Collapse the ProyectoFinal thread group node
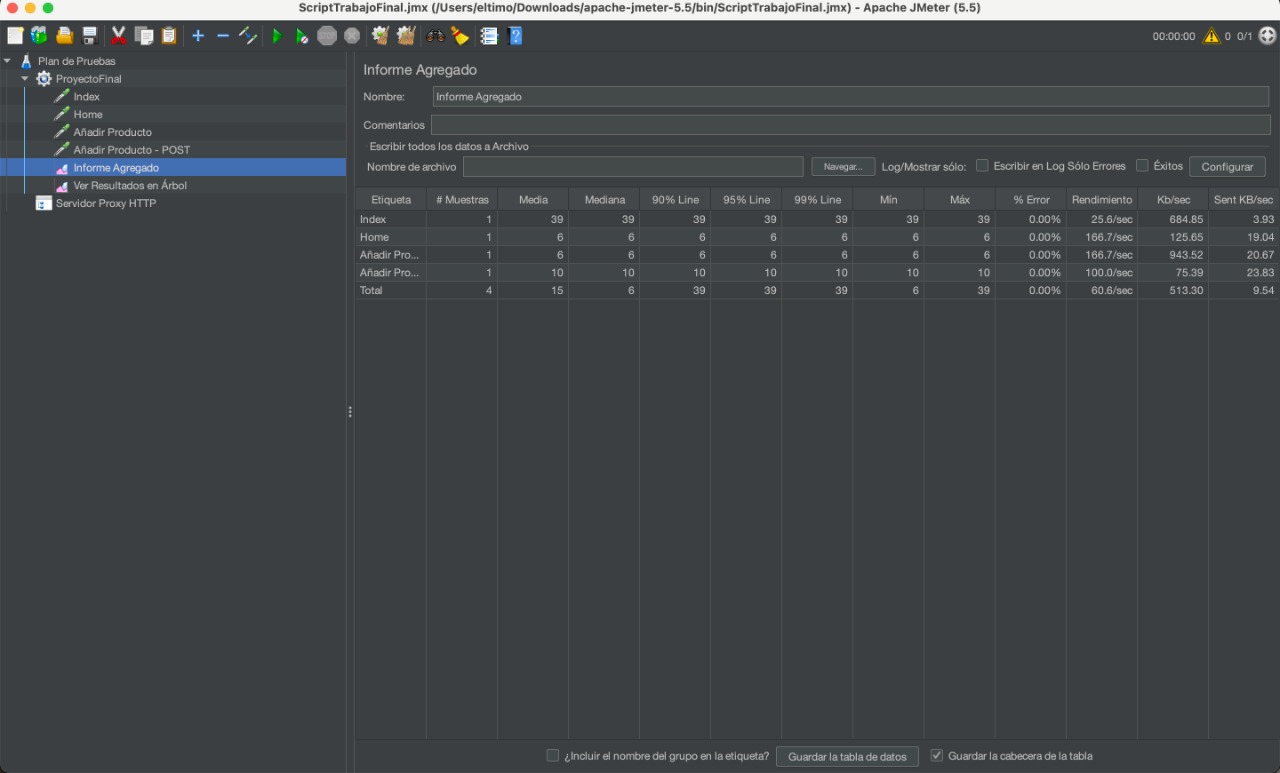Screen dimensions: 1280x773 (x=24, y=78)
